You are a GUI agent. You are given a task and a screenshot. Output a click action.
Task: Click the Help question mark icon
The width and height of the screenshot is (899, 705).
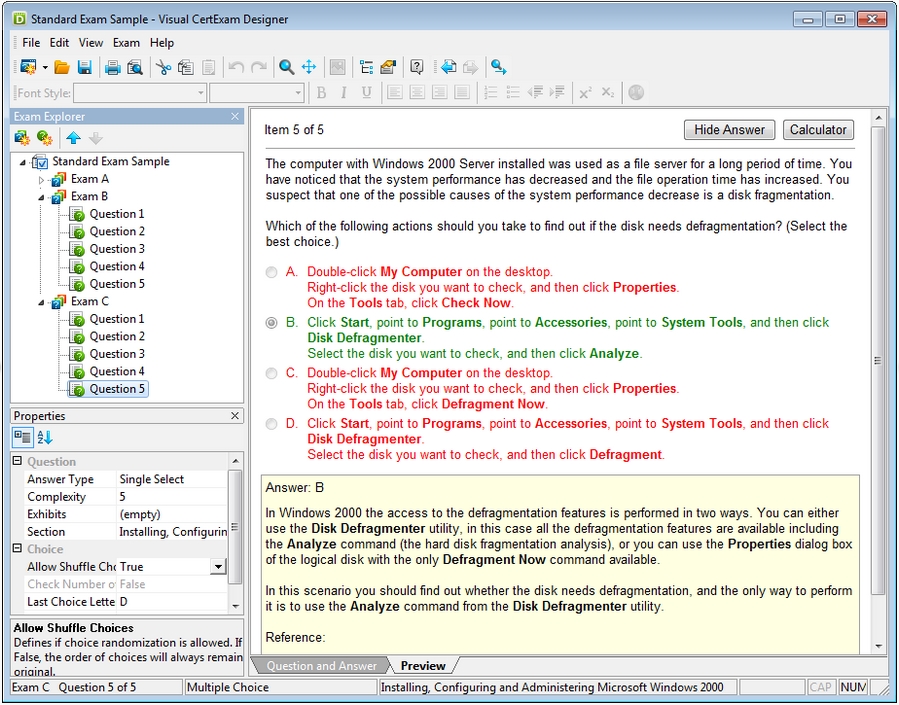pos(417,68)
